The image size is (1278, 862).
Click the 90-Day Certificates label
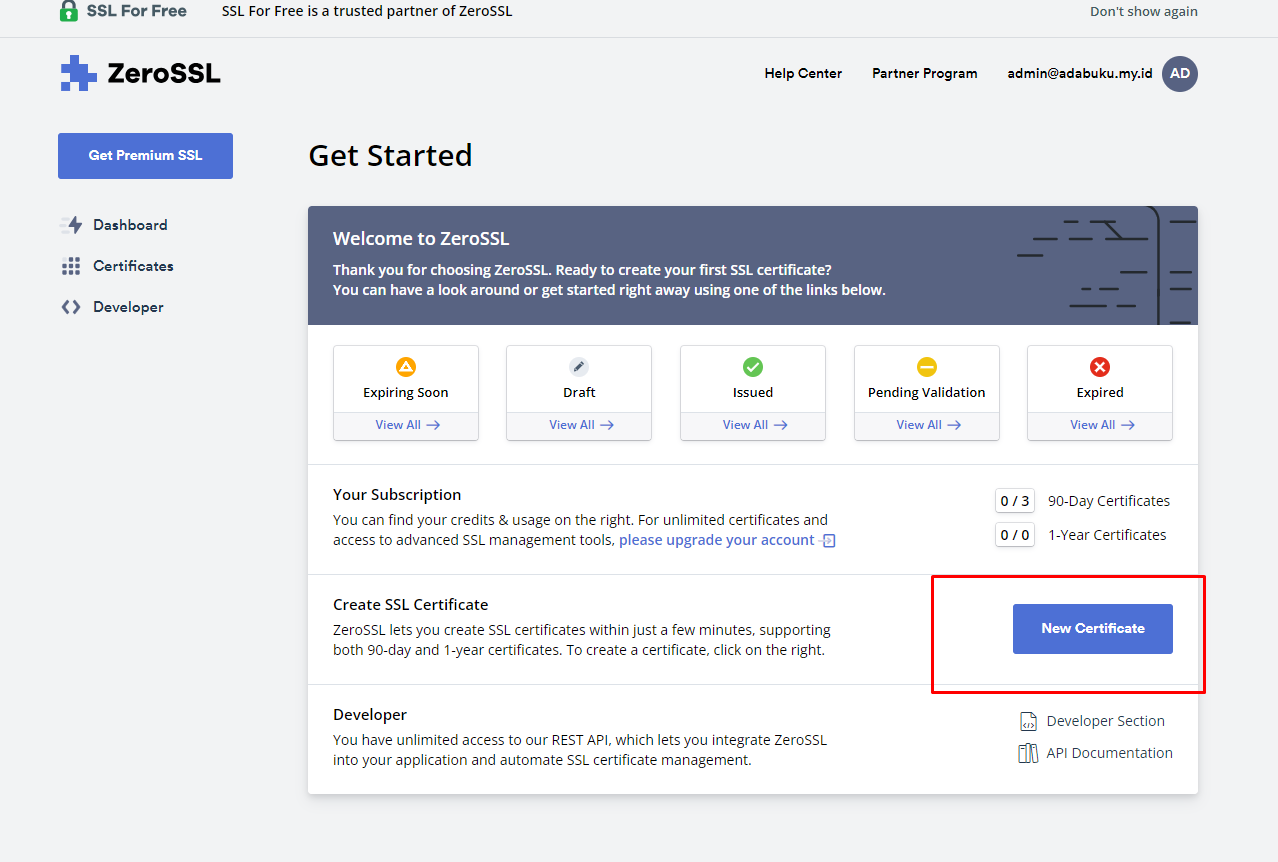pos(1109,501)
